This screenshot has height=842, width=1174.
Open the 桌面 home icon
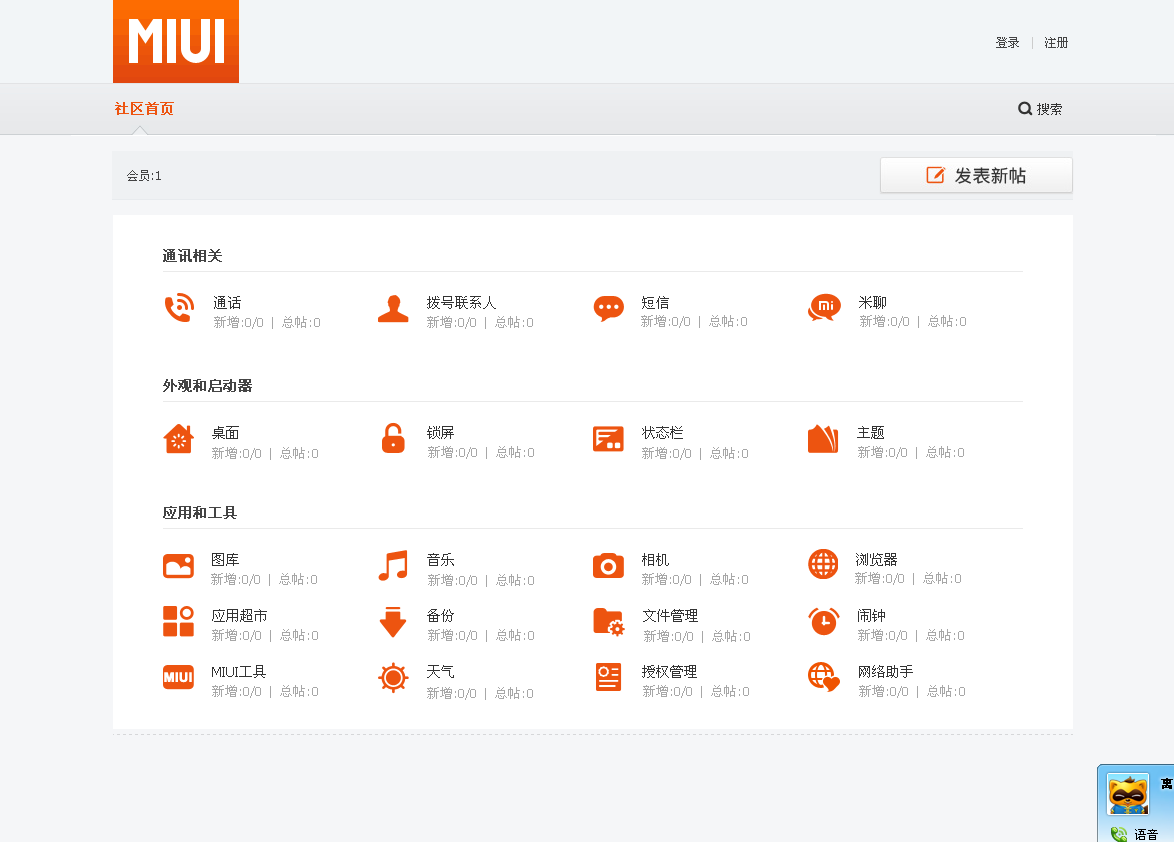coord(179,439)
